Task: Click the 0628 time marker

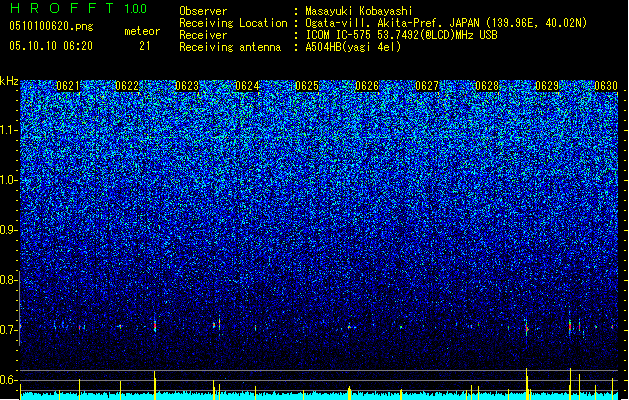Action: pyautogui.click(x=487, y=86)
